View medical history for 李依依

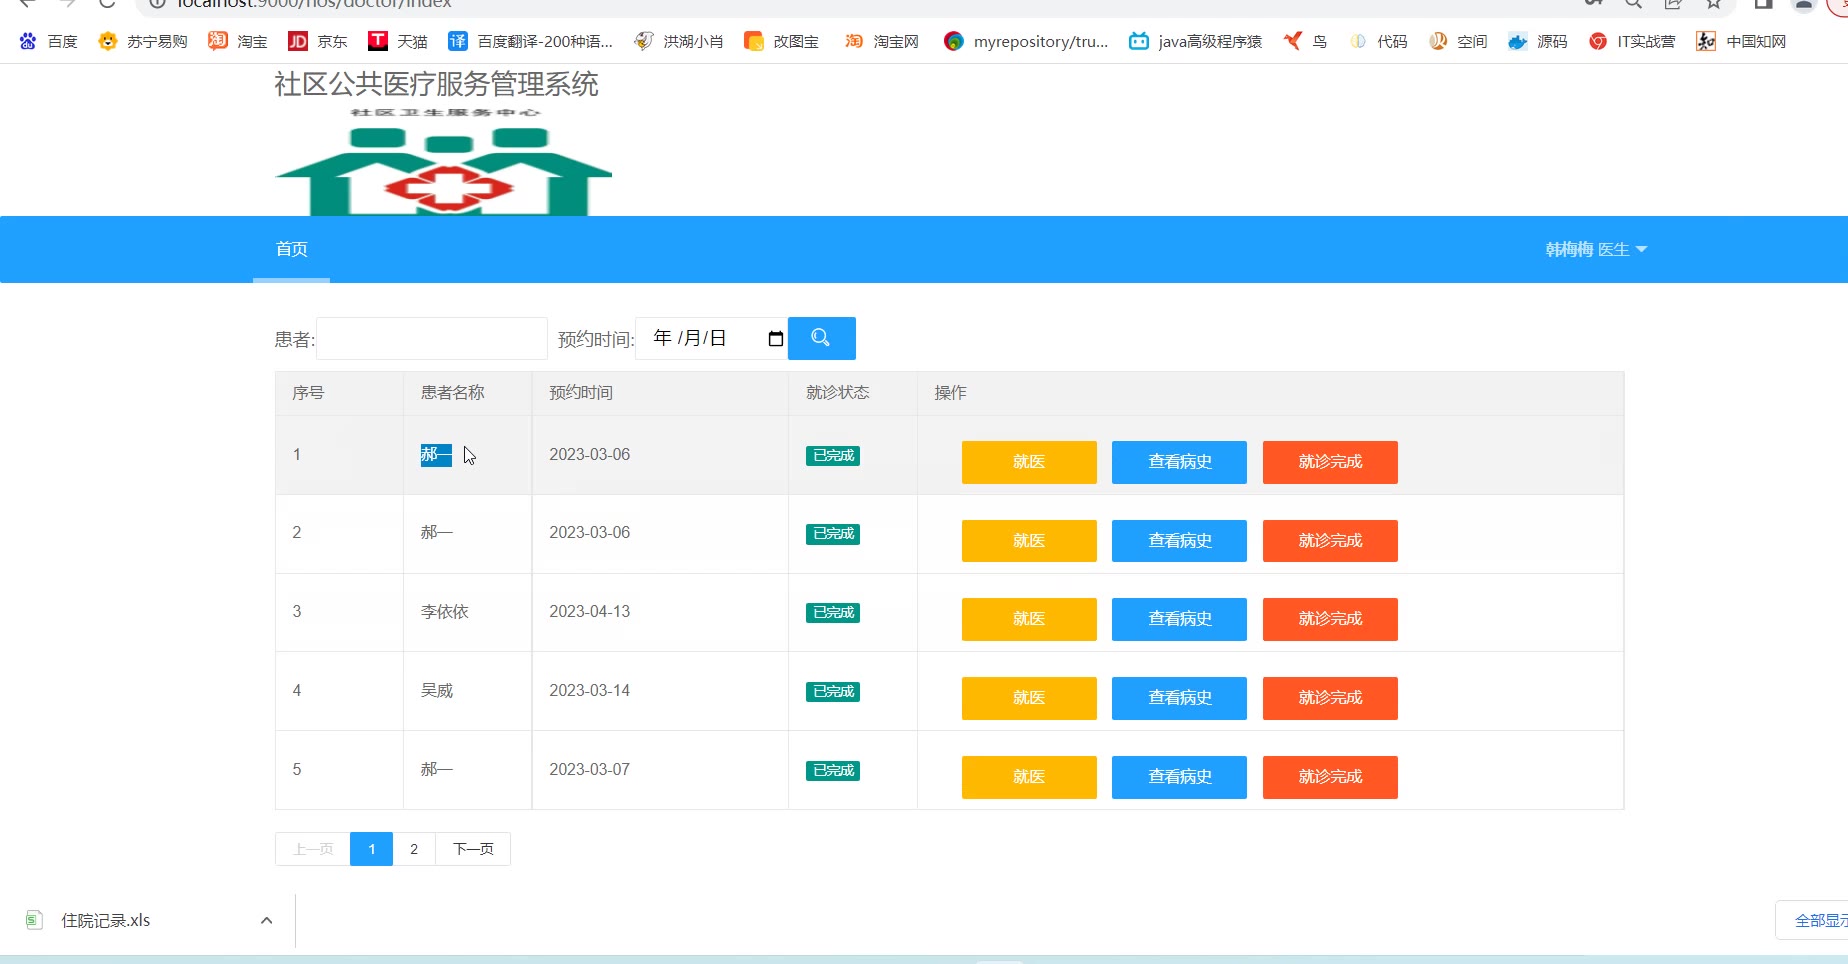pyautogui.click(x=1180, y=619)
